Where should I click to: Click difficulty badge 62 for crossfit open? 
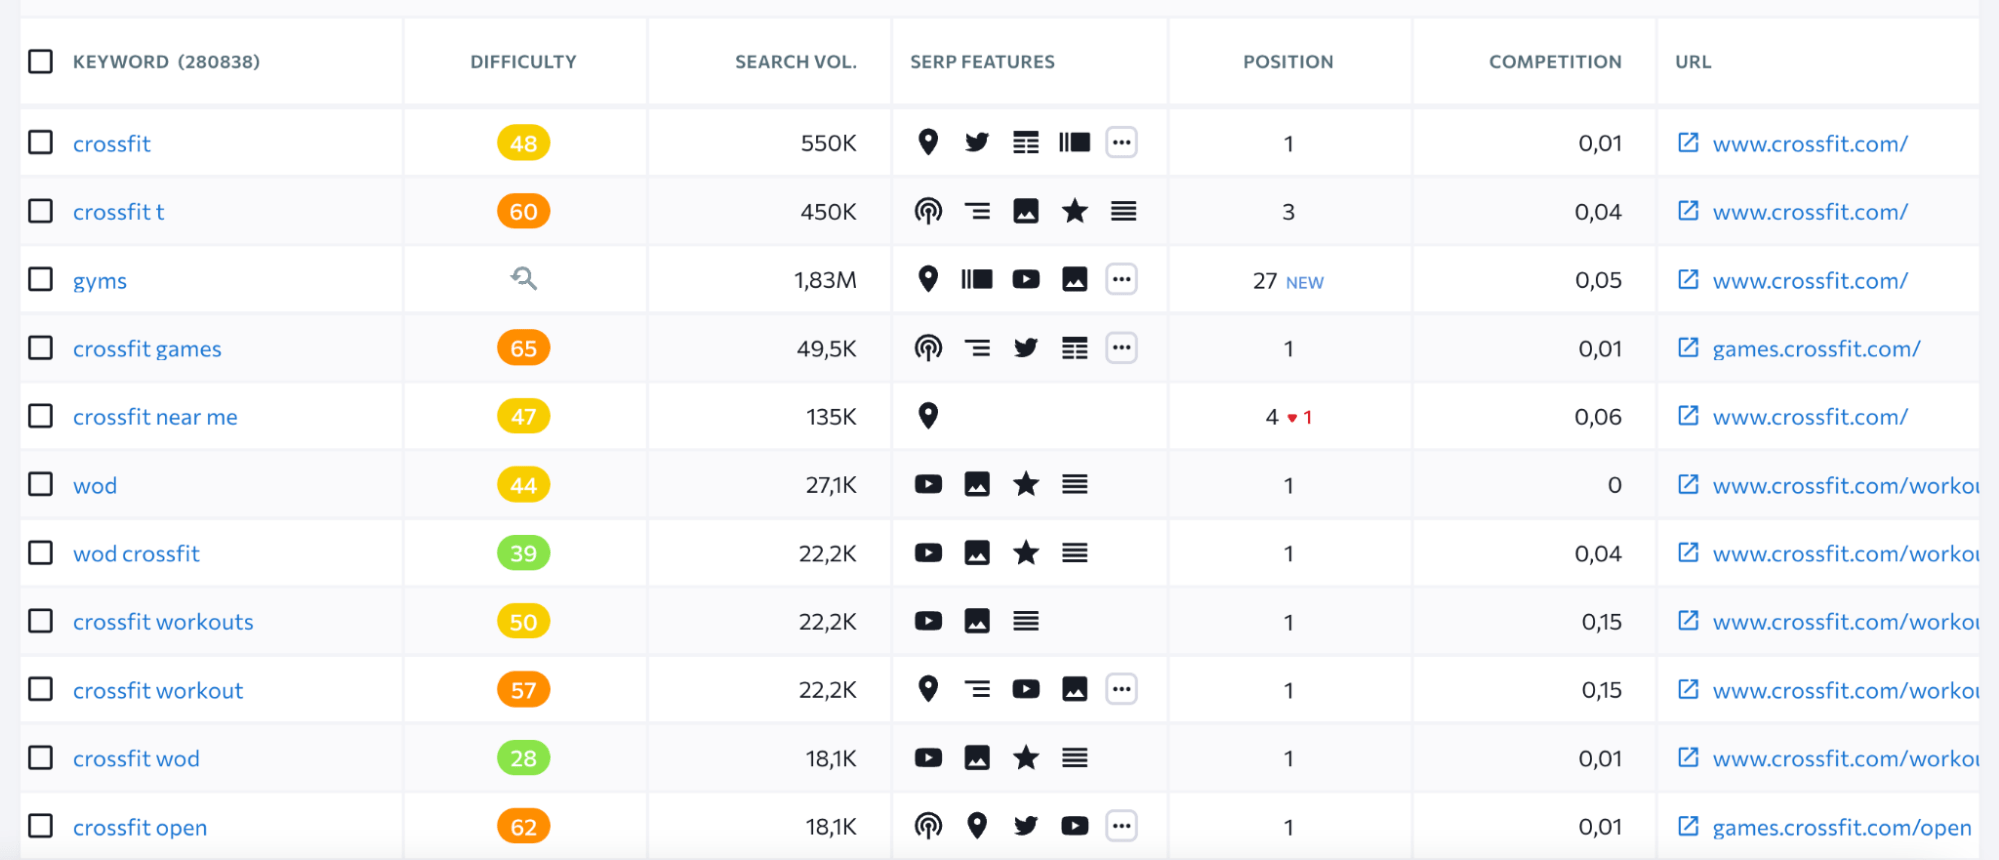click(524, 827)
